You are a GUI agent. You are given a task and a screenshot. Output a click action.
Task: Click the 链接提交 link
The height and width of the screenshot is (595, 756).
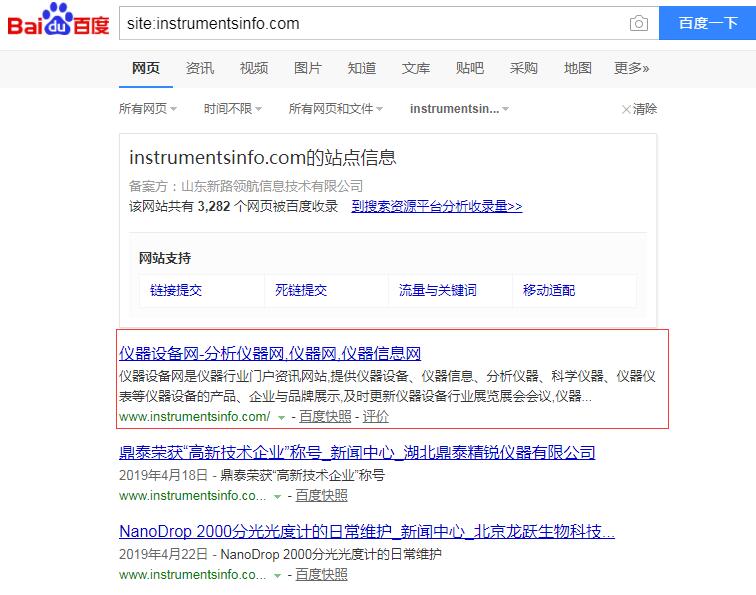(176, 290)
